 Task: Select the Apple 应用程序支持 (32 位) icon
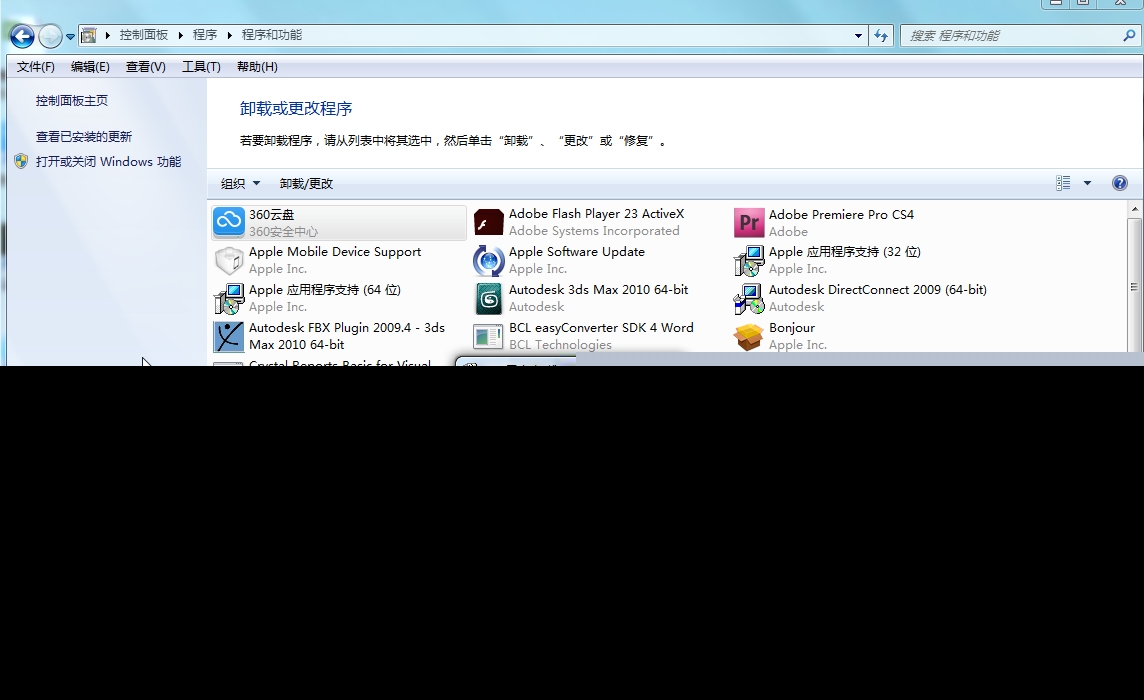point(749,261)
